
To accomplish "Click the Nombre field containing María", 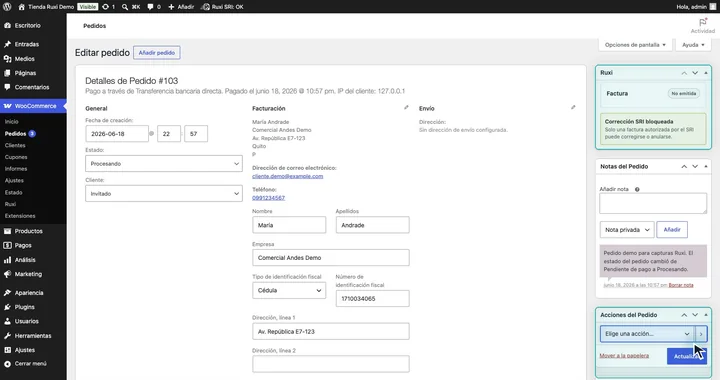I will (x=289, y=225).
